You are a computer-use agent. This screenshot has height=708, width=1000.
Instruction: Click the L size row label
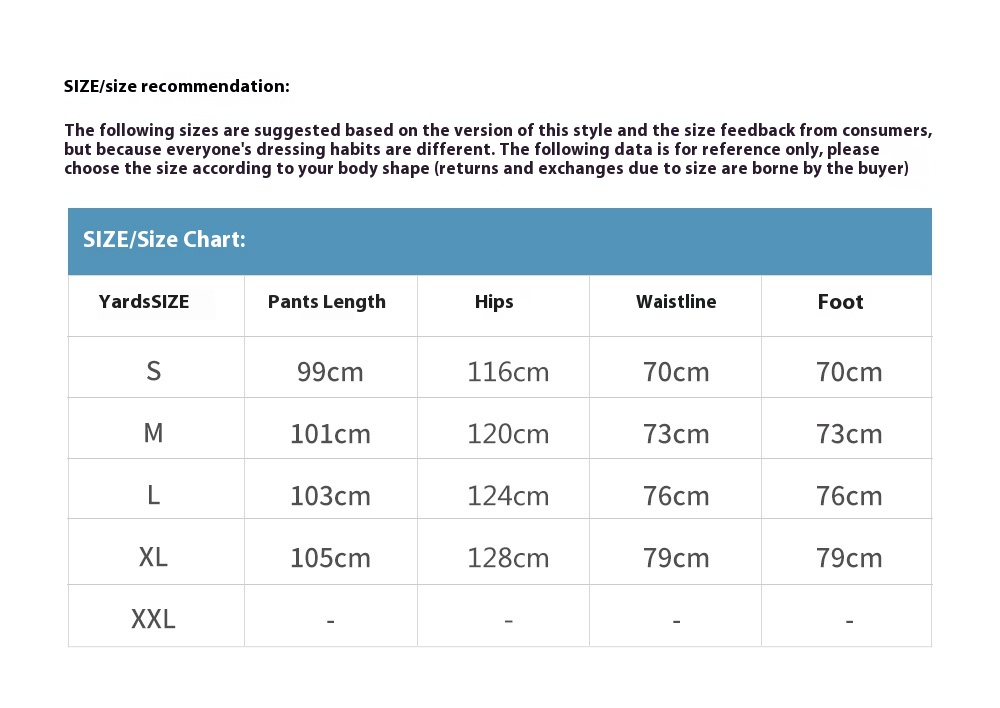[153, 495]
